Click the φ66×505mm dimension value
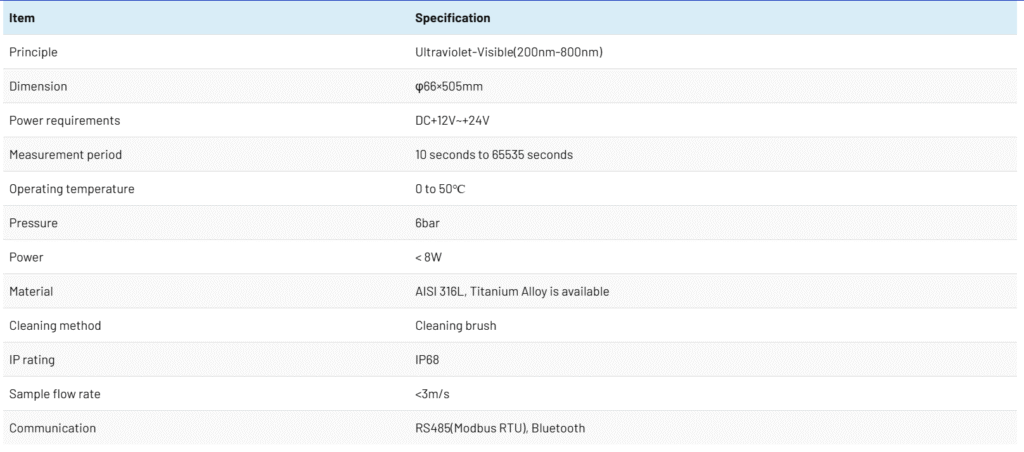Image resolution: width=1024 pixels, height=452 pixels. click(x=449, y=86)
